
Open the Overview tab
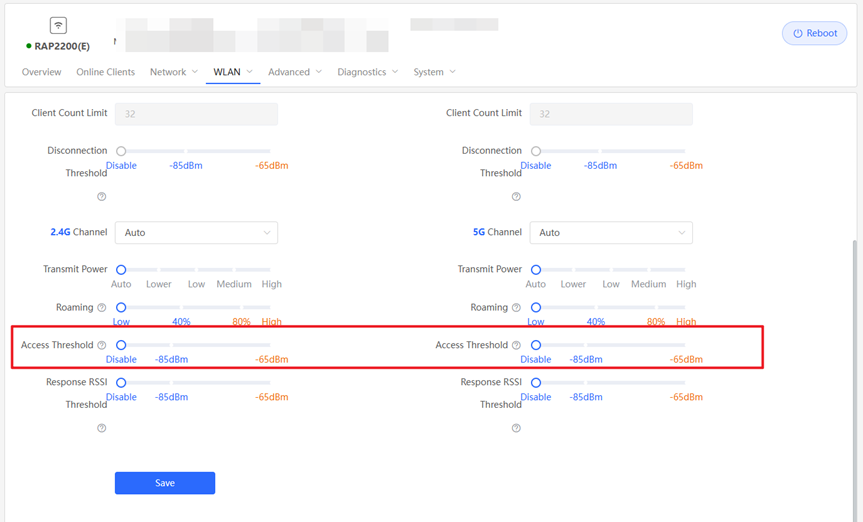click(41, 72)
